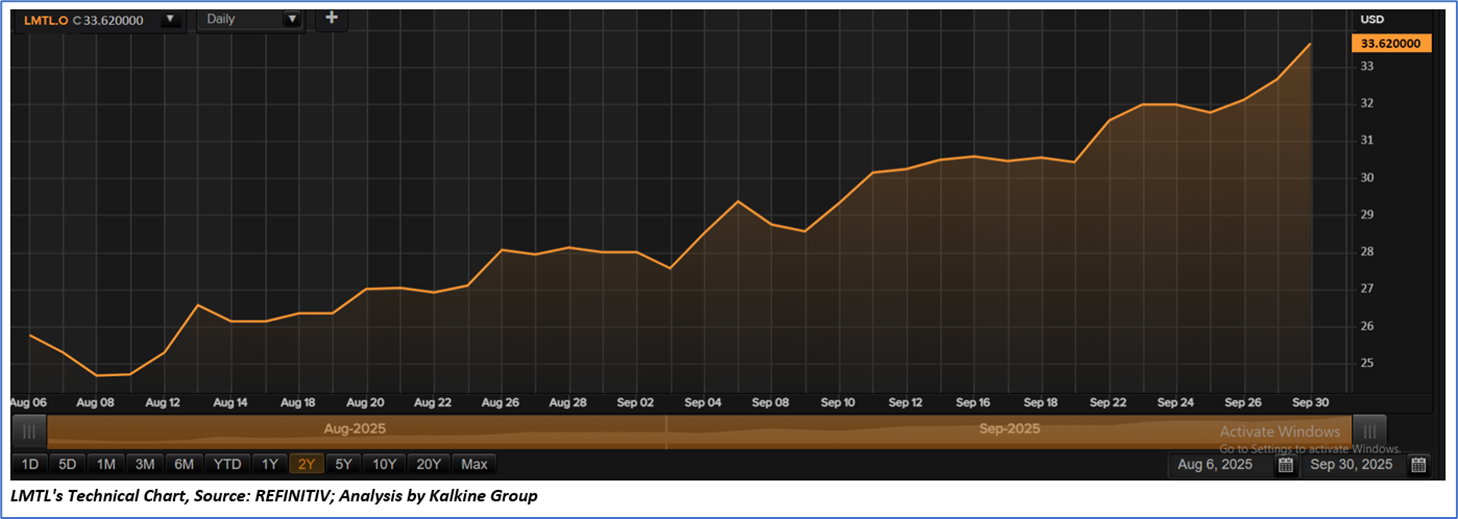1458x519 pixels.
Task: Click the Sep 22 date axis label
Action: (x=1108, y=402)
